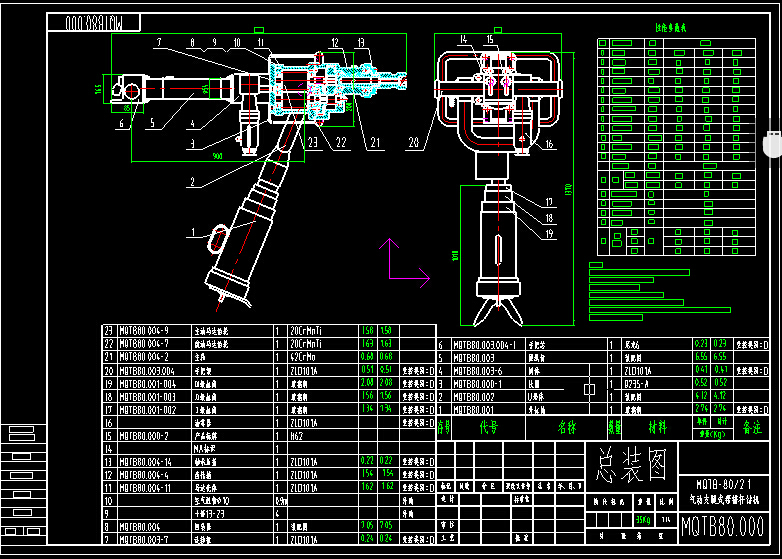The image size is (782, 559).
Task: Click the crosshair pickbox in the parts list
Action: pyautogui.click(x=589, y=388)
